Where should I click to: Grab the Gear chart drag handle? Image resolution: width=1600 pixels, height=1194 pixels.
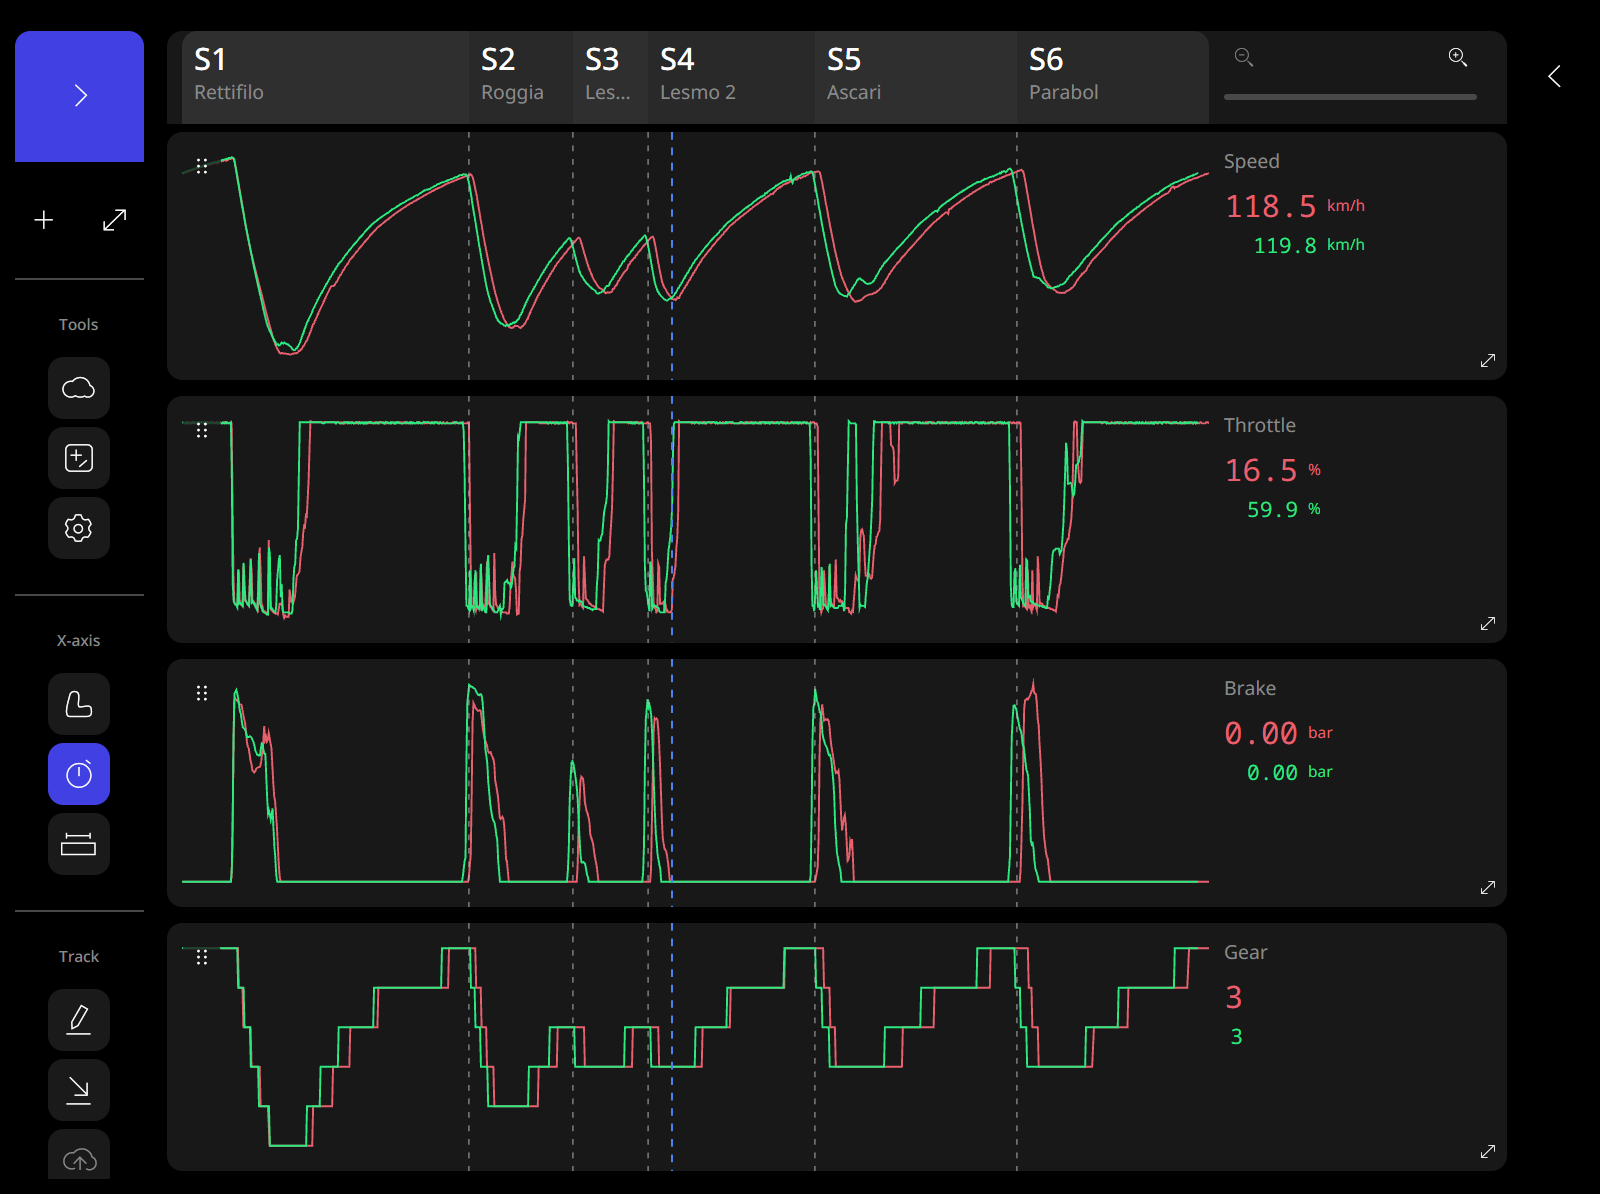(202, 957)
